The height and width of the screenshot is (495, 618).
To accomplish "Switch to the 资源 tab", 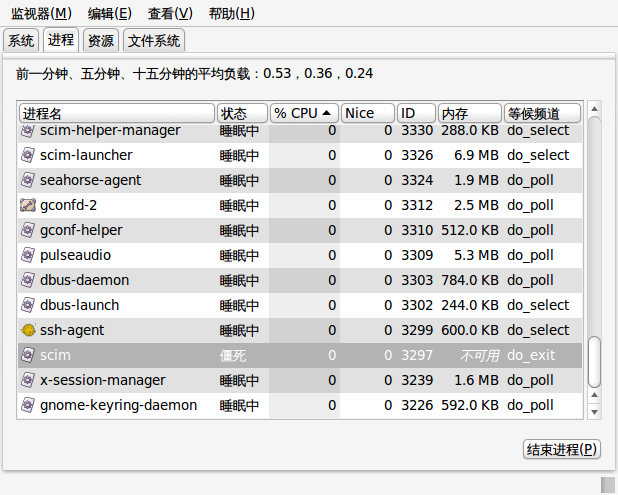I will (x=101, y=41).
